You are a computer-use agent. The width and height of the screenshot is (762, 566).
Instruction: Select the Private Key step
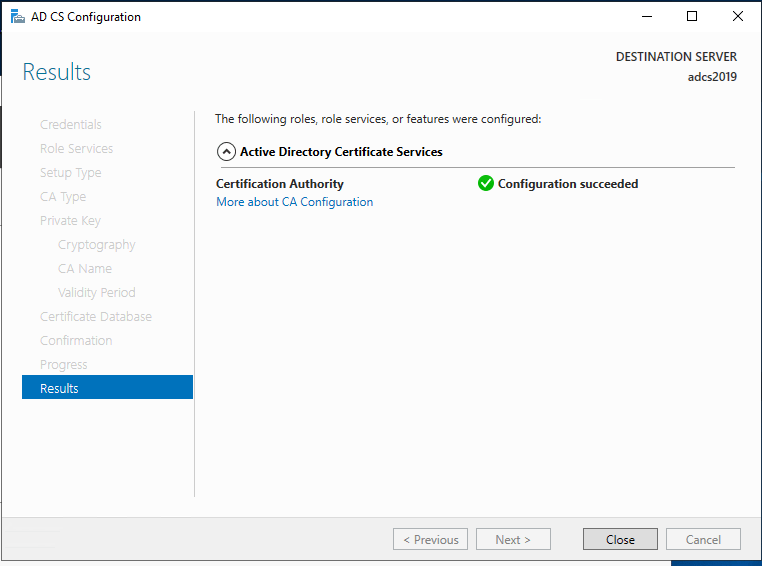click(70, 220)
